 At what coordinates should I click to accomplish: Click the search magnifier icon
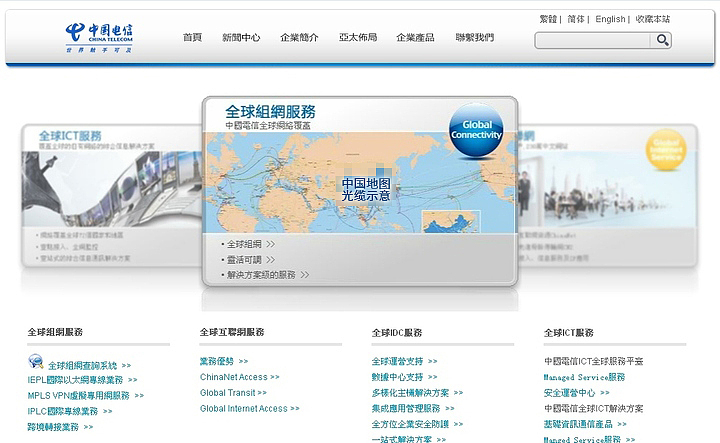coord(662,40)
